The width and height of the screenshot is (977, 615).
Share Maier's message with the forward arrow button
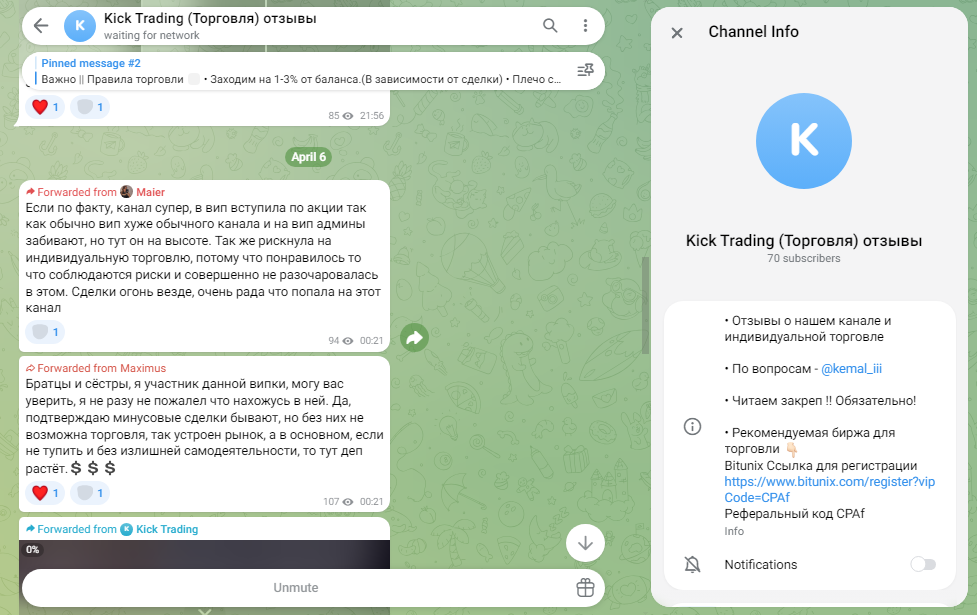point(414,338)
